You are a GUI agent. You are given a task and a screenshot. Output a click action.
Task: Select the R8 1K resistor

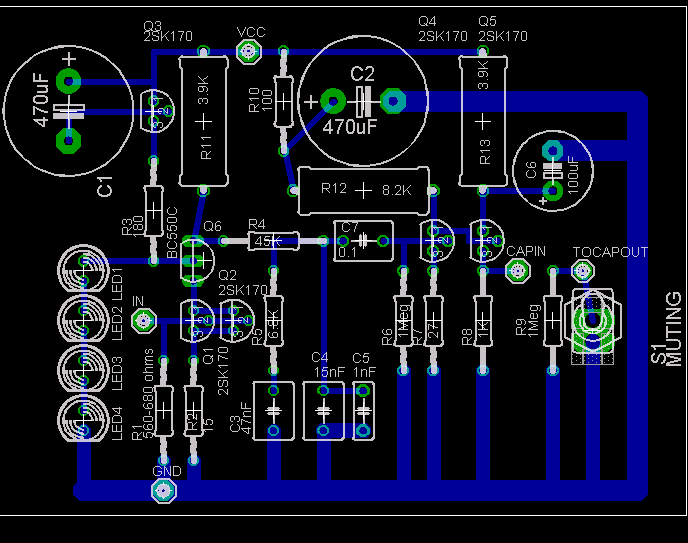pyautogui.click(x=483, y=322)
